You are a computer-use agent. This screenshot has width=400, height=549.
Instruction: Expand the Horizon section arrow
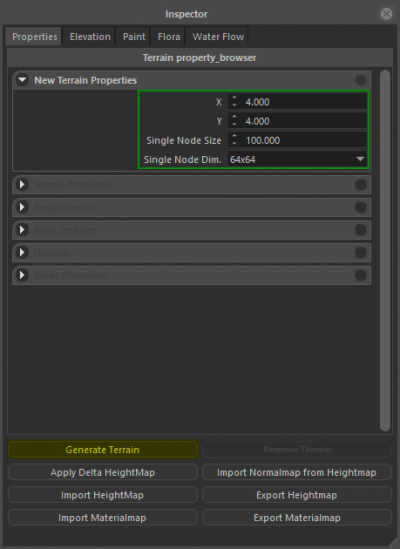click(22, 252)
